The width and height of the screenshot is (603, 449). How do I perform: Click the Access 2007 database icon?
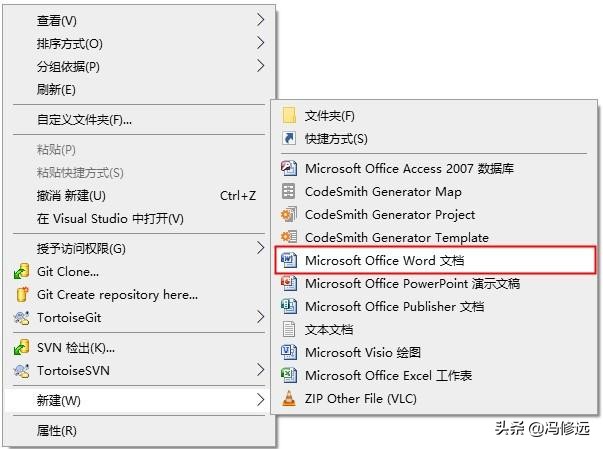point(289,168)
